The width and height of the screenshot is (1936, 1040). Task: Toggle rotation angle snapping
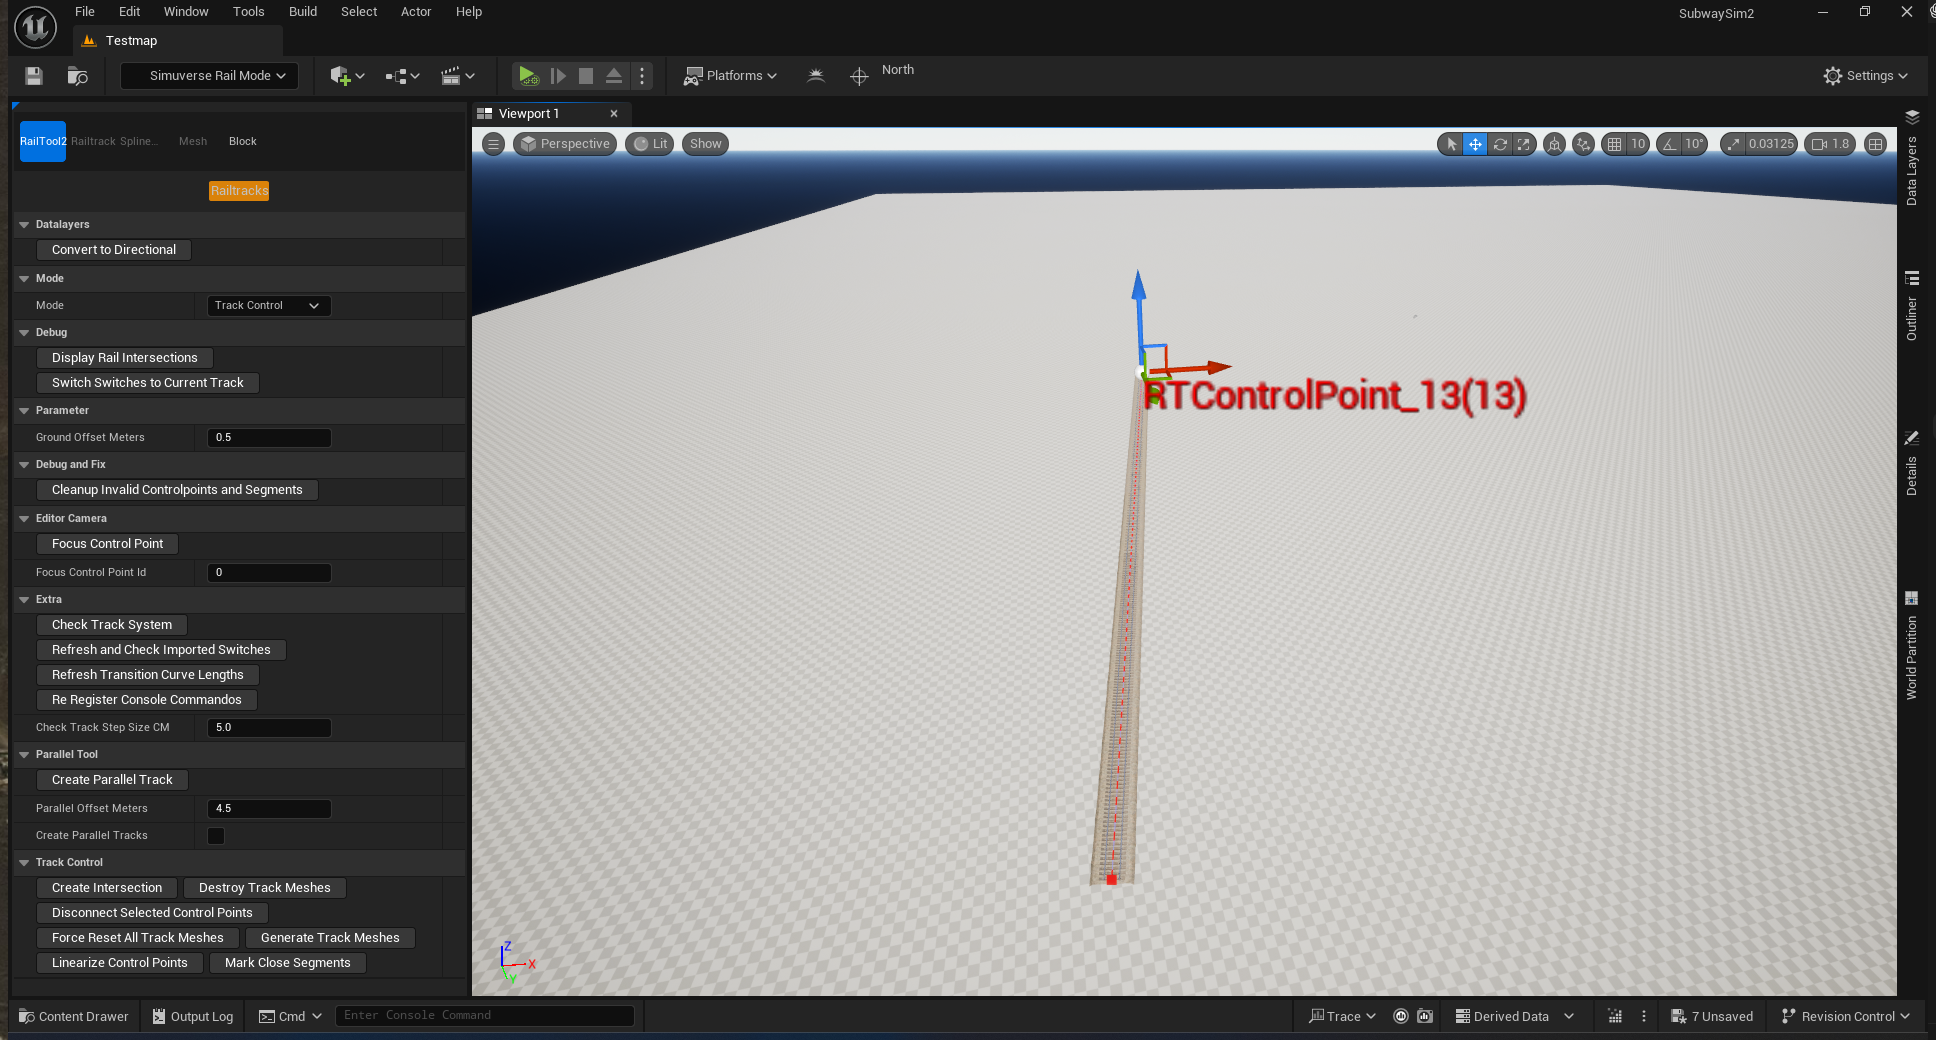[x=1669, y=144]
